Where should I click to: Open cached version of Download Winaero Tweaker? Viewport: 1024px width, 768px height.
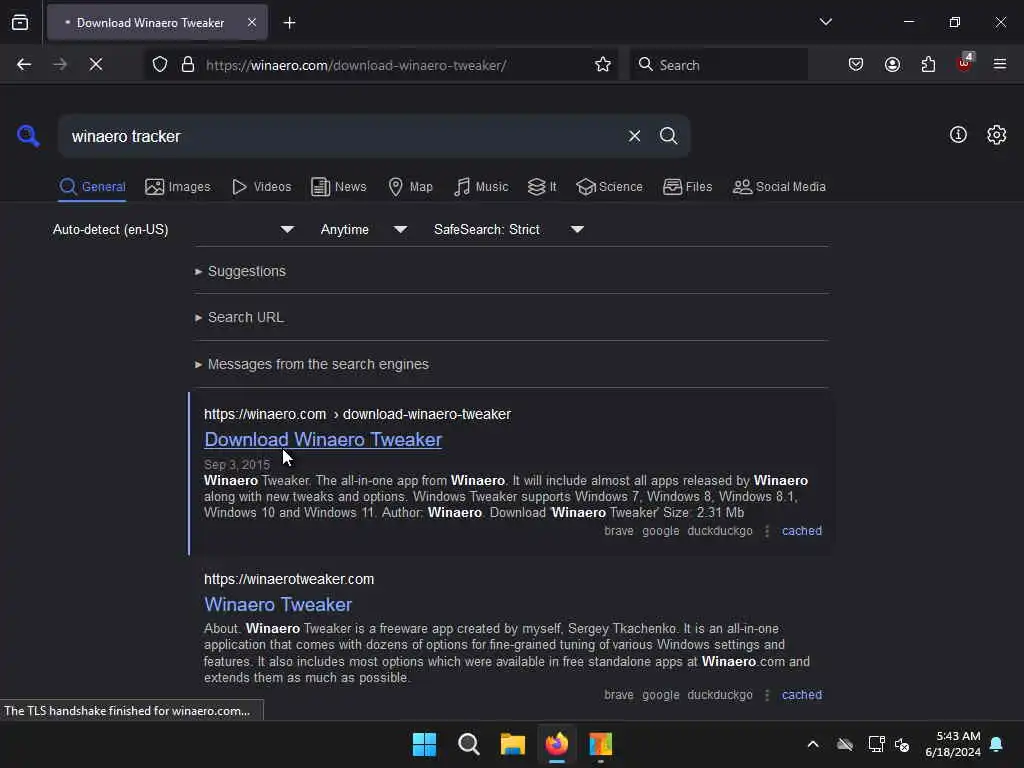(802, 531)
